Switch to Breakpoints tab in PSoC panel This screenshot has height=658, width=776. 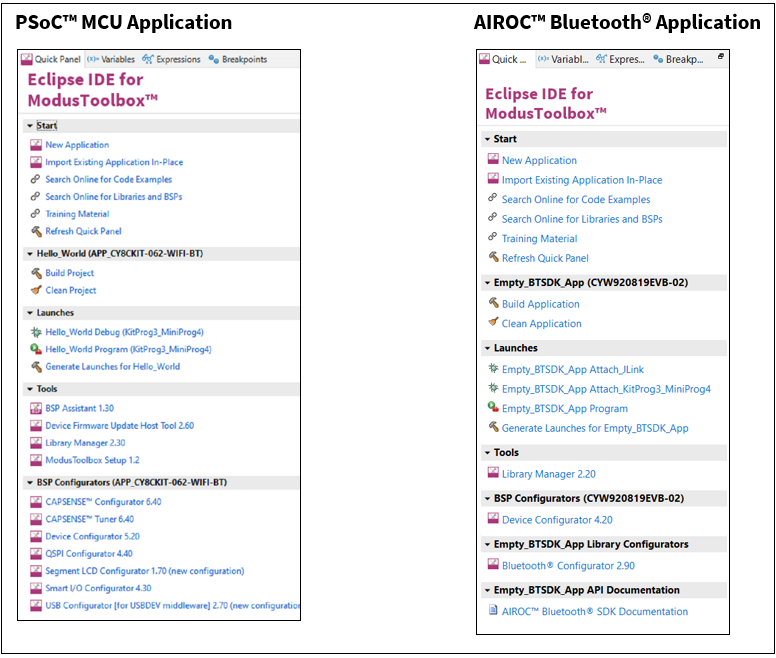[238, 59]
